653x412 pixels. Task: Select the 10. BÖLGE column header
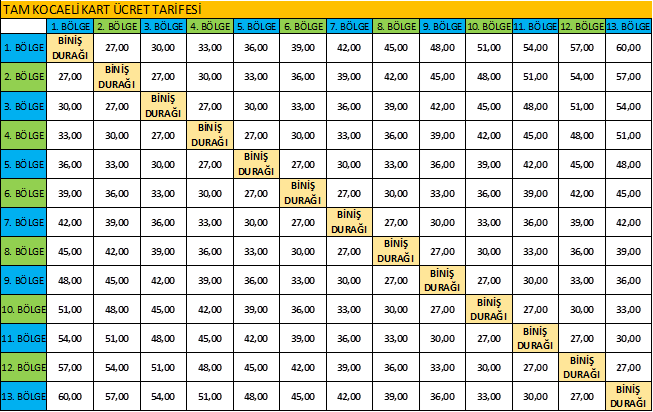coord(488,24)
